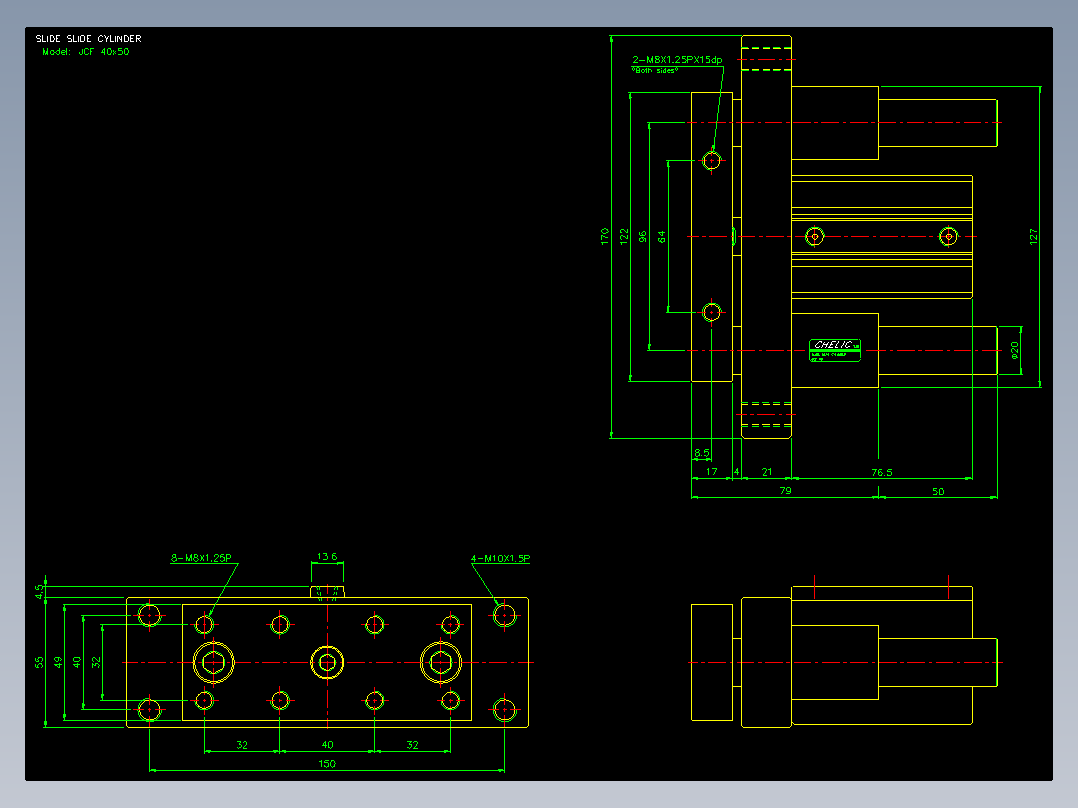Select the ø20 rod diameter dimension
Viewport: 1078px width, 808px height.
[x=1015, y=351]
